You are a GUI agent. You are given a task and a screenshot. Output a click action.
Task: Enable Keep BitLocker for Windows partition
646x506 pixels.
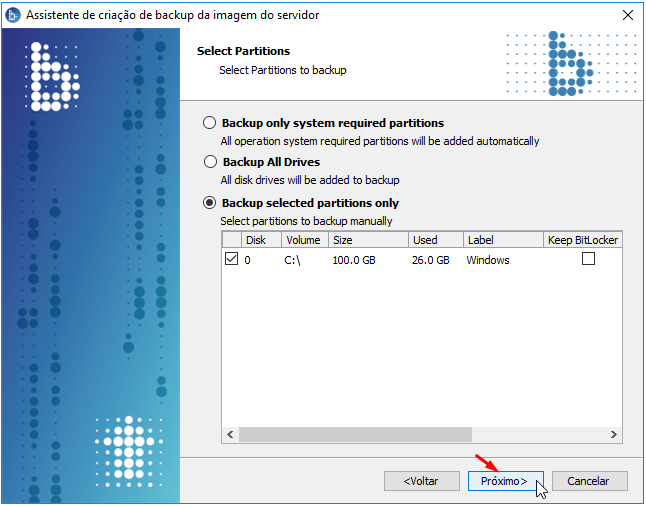[588, 259]
